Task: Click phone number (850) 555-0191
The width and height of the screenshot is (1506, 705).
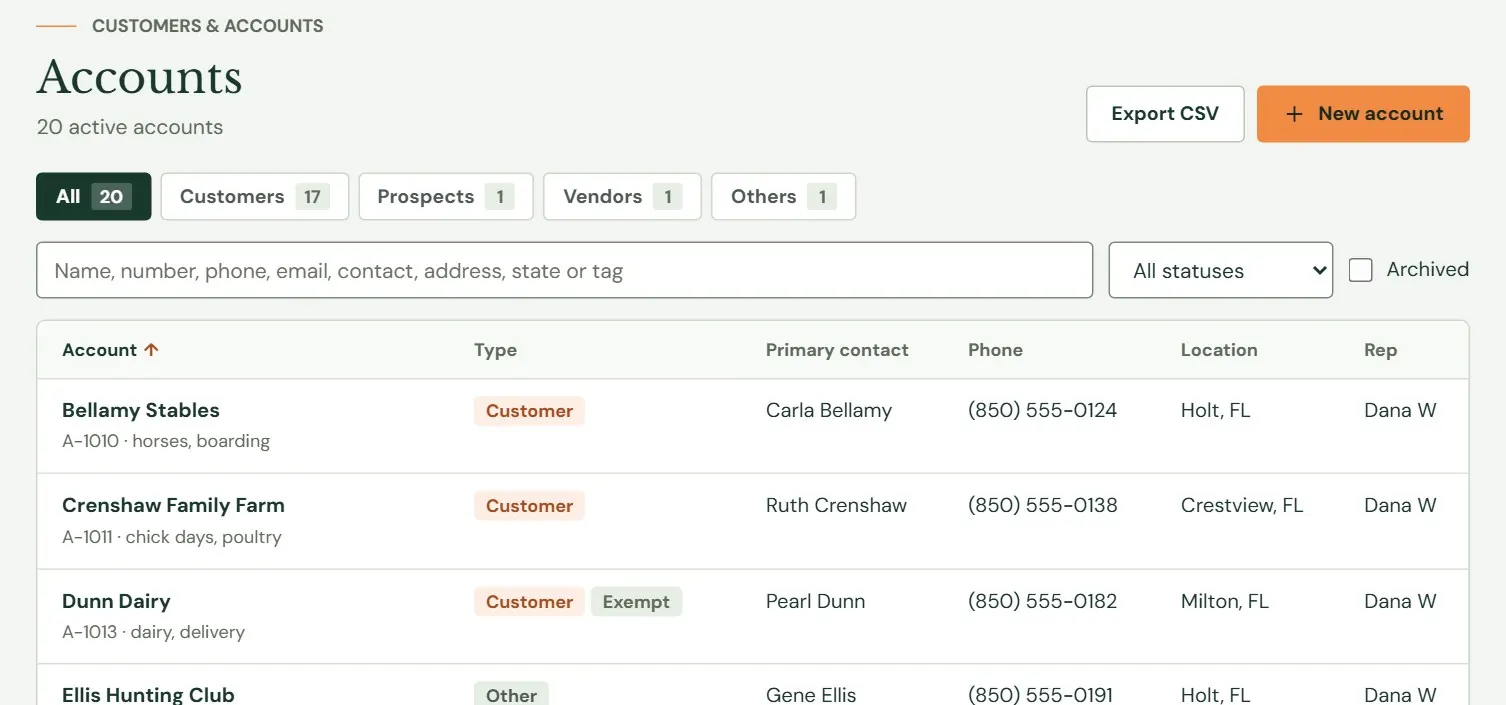Action: (1040, 694)
